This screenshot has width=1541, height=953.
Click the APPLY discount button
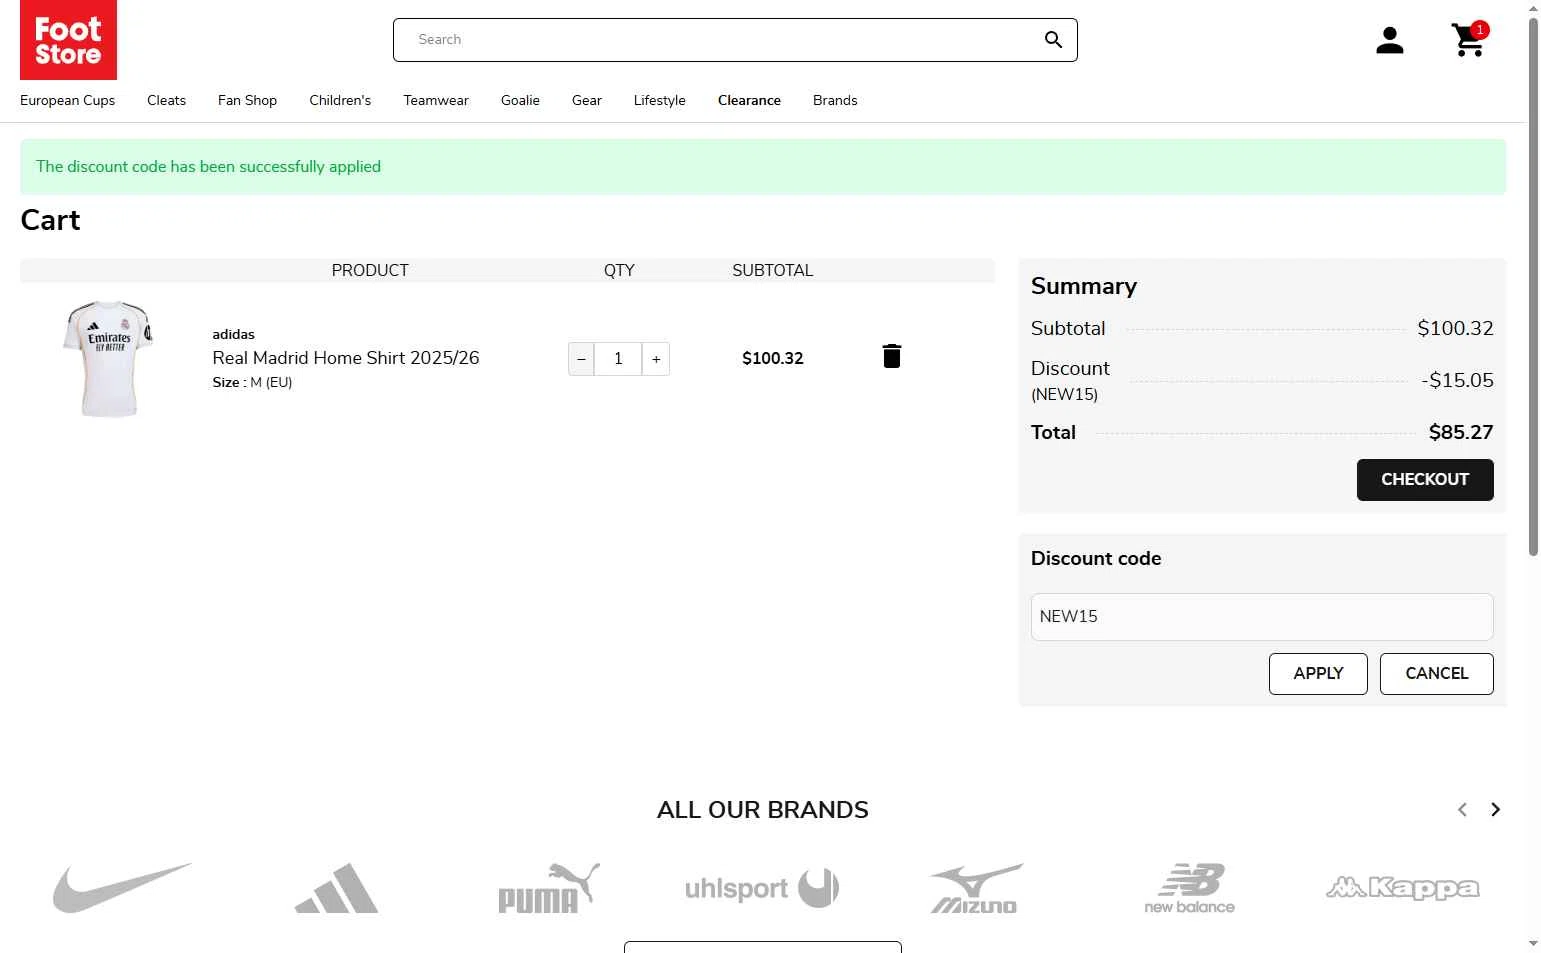click(1318, 674)
